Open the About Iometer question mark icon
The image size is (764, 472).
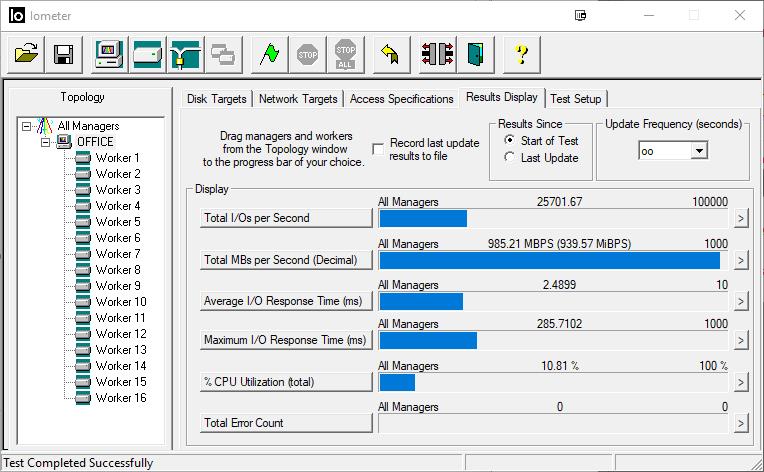tap(520, 54)
